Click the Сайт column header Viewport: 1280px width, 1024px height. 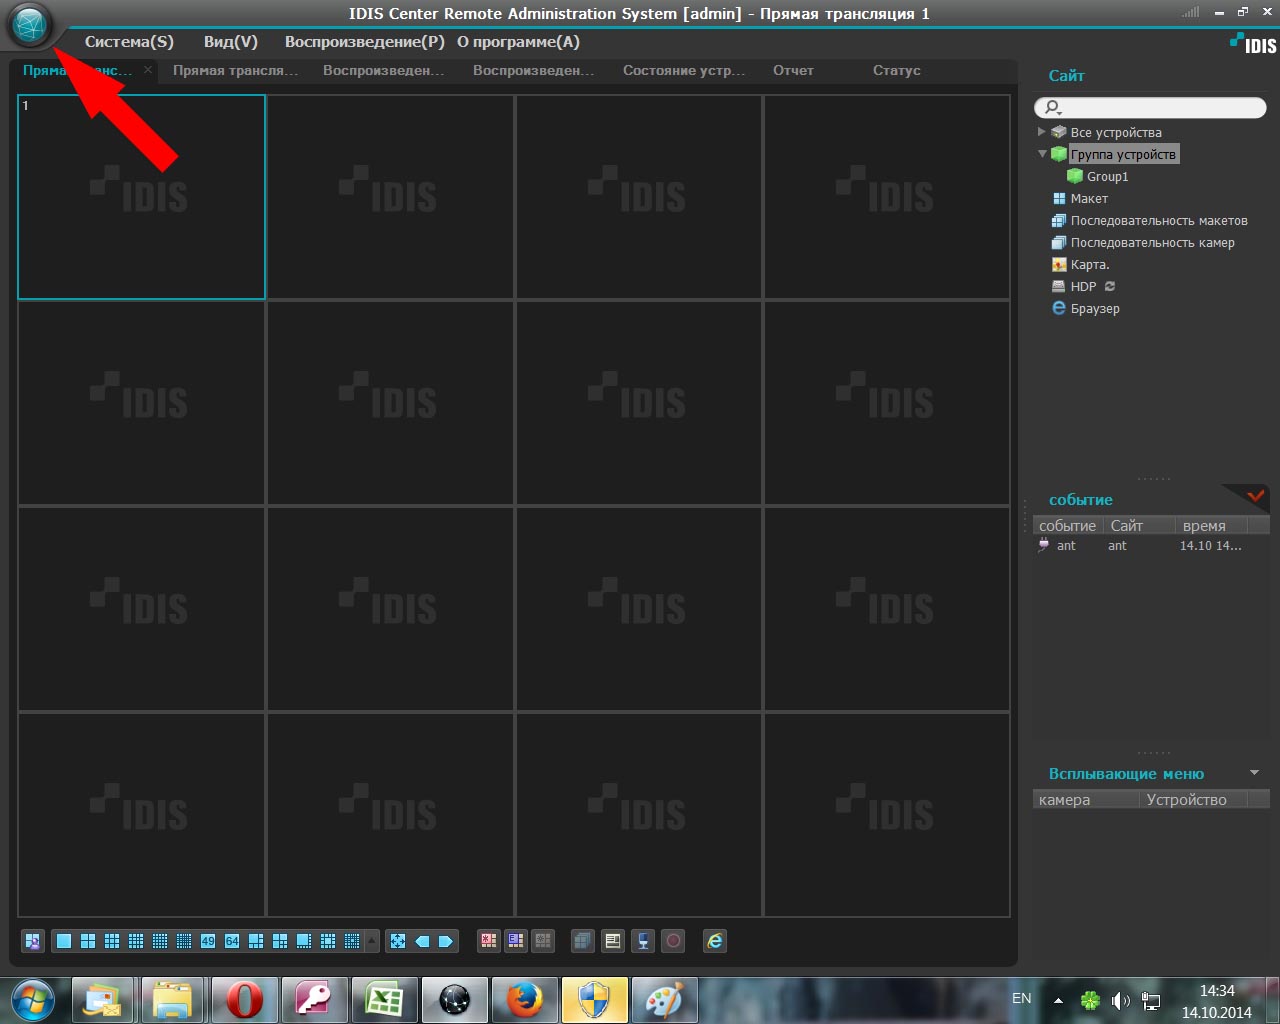(1139, 526)
